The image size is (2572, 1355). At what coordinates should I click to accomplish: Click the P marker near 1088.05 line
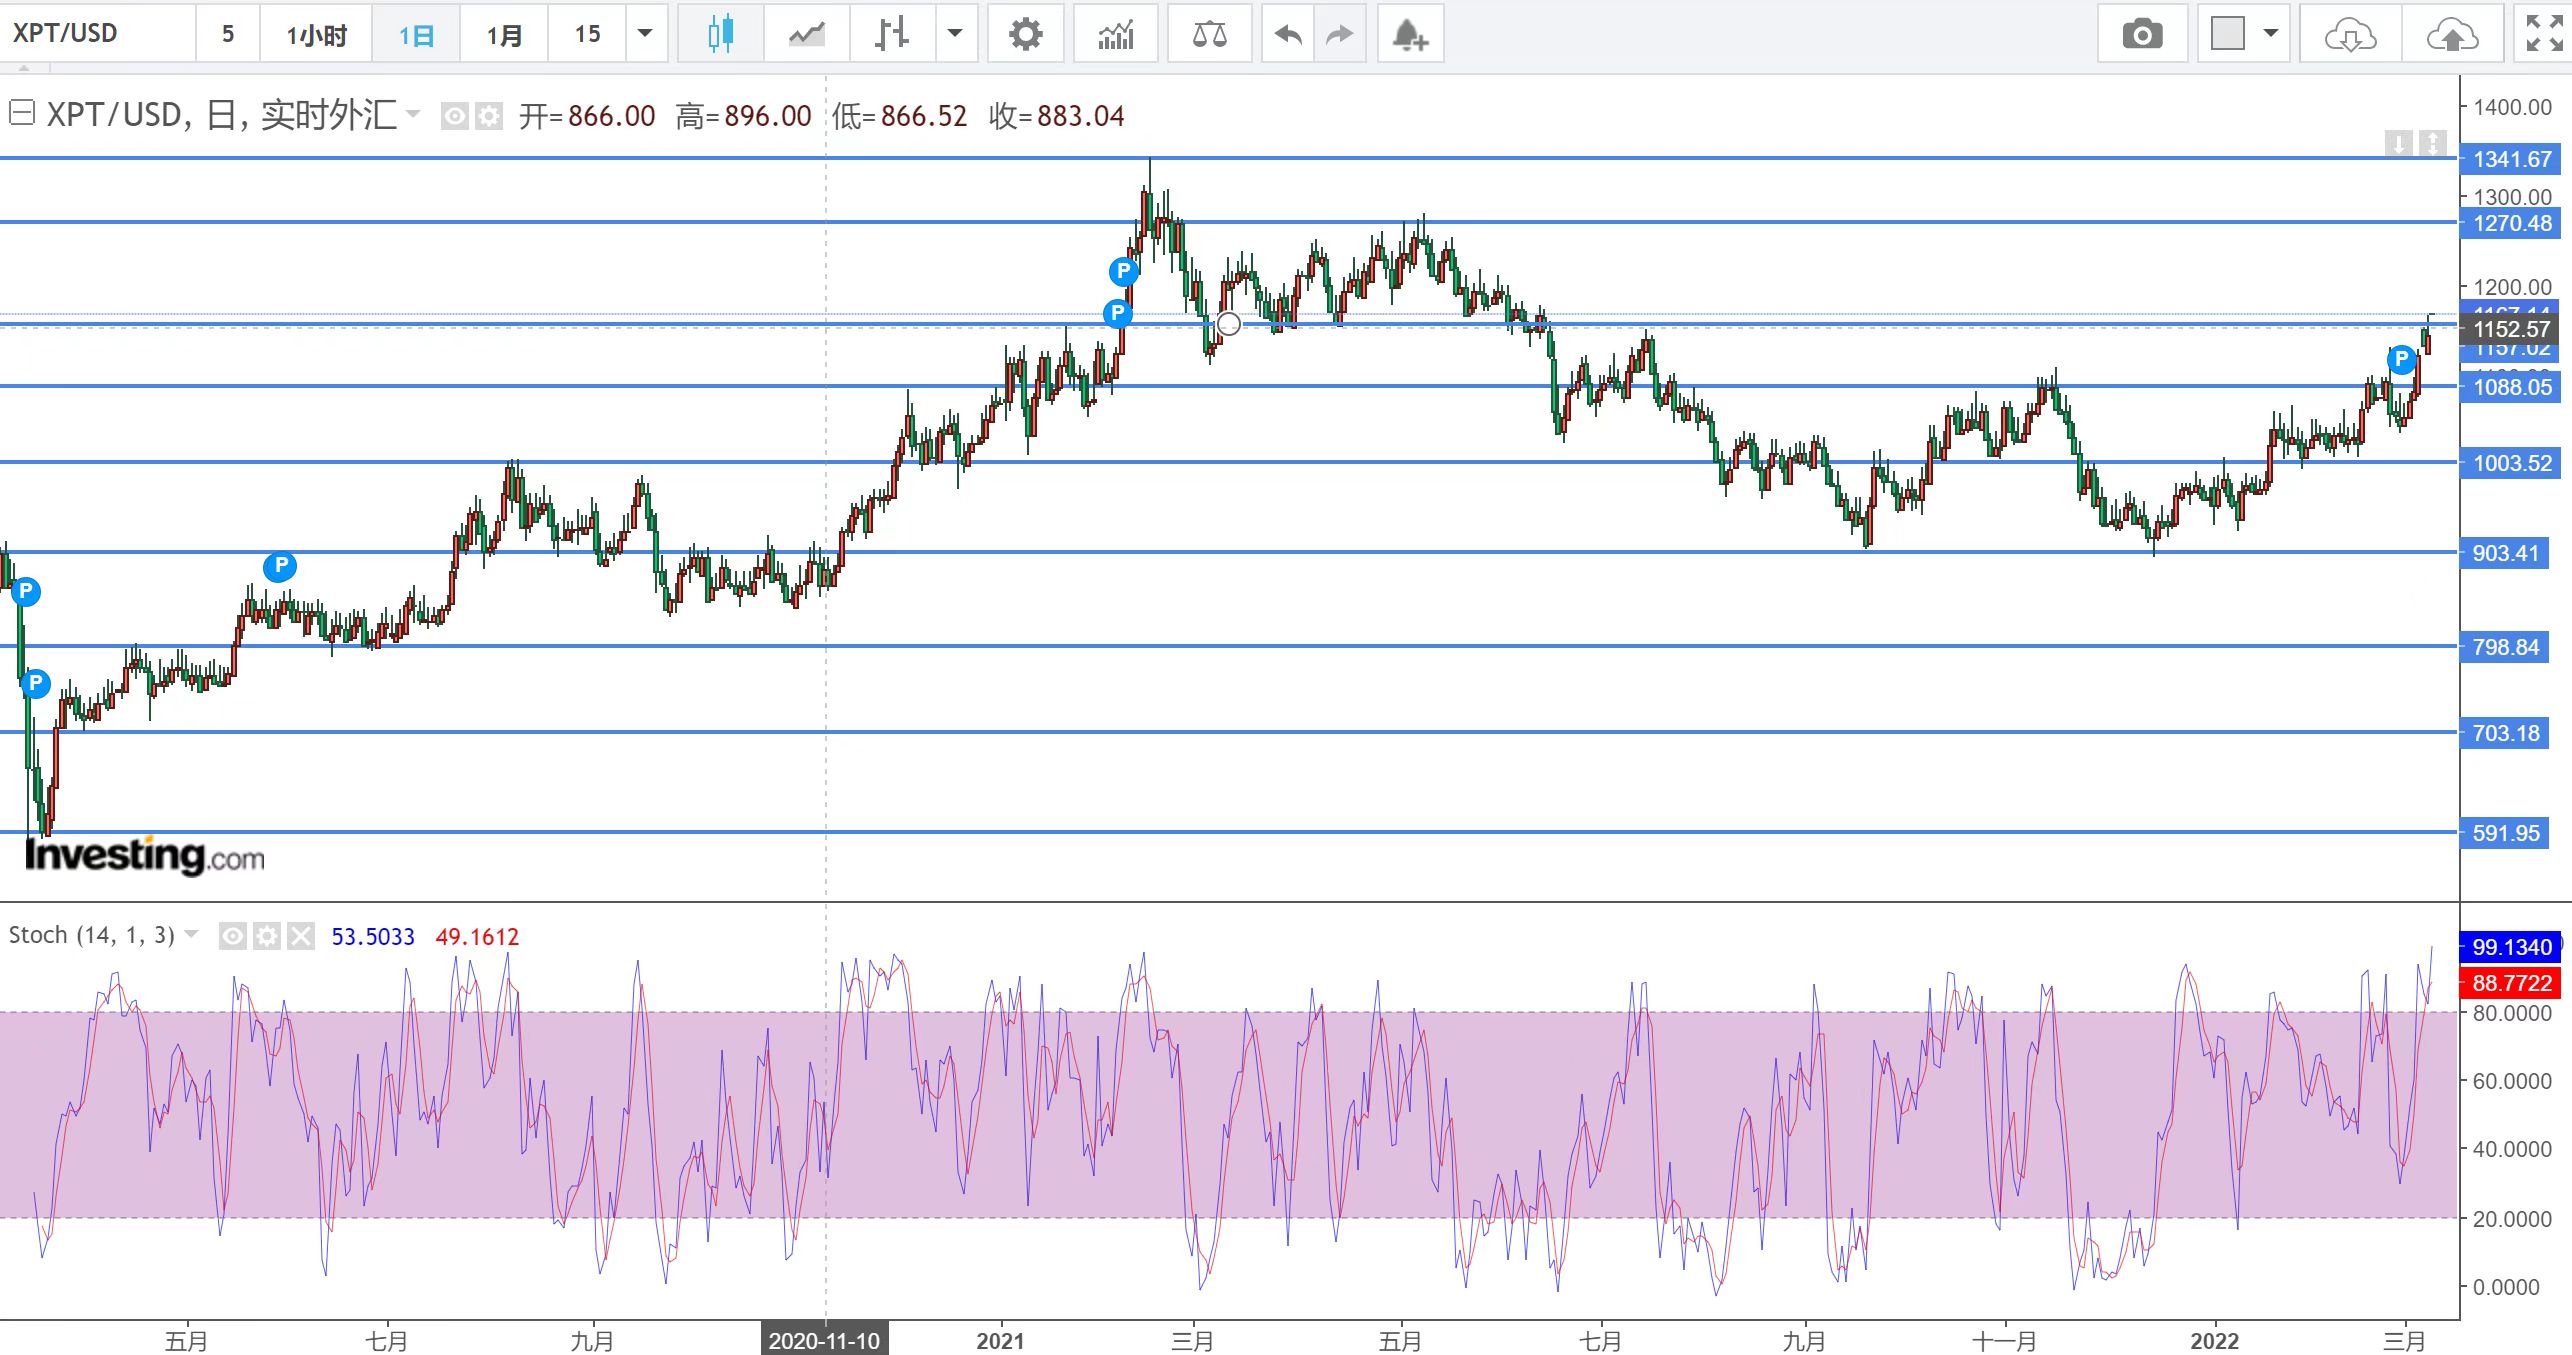[2401, 360]
